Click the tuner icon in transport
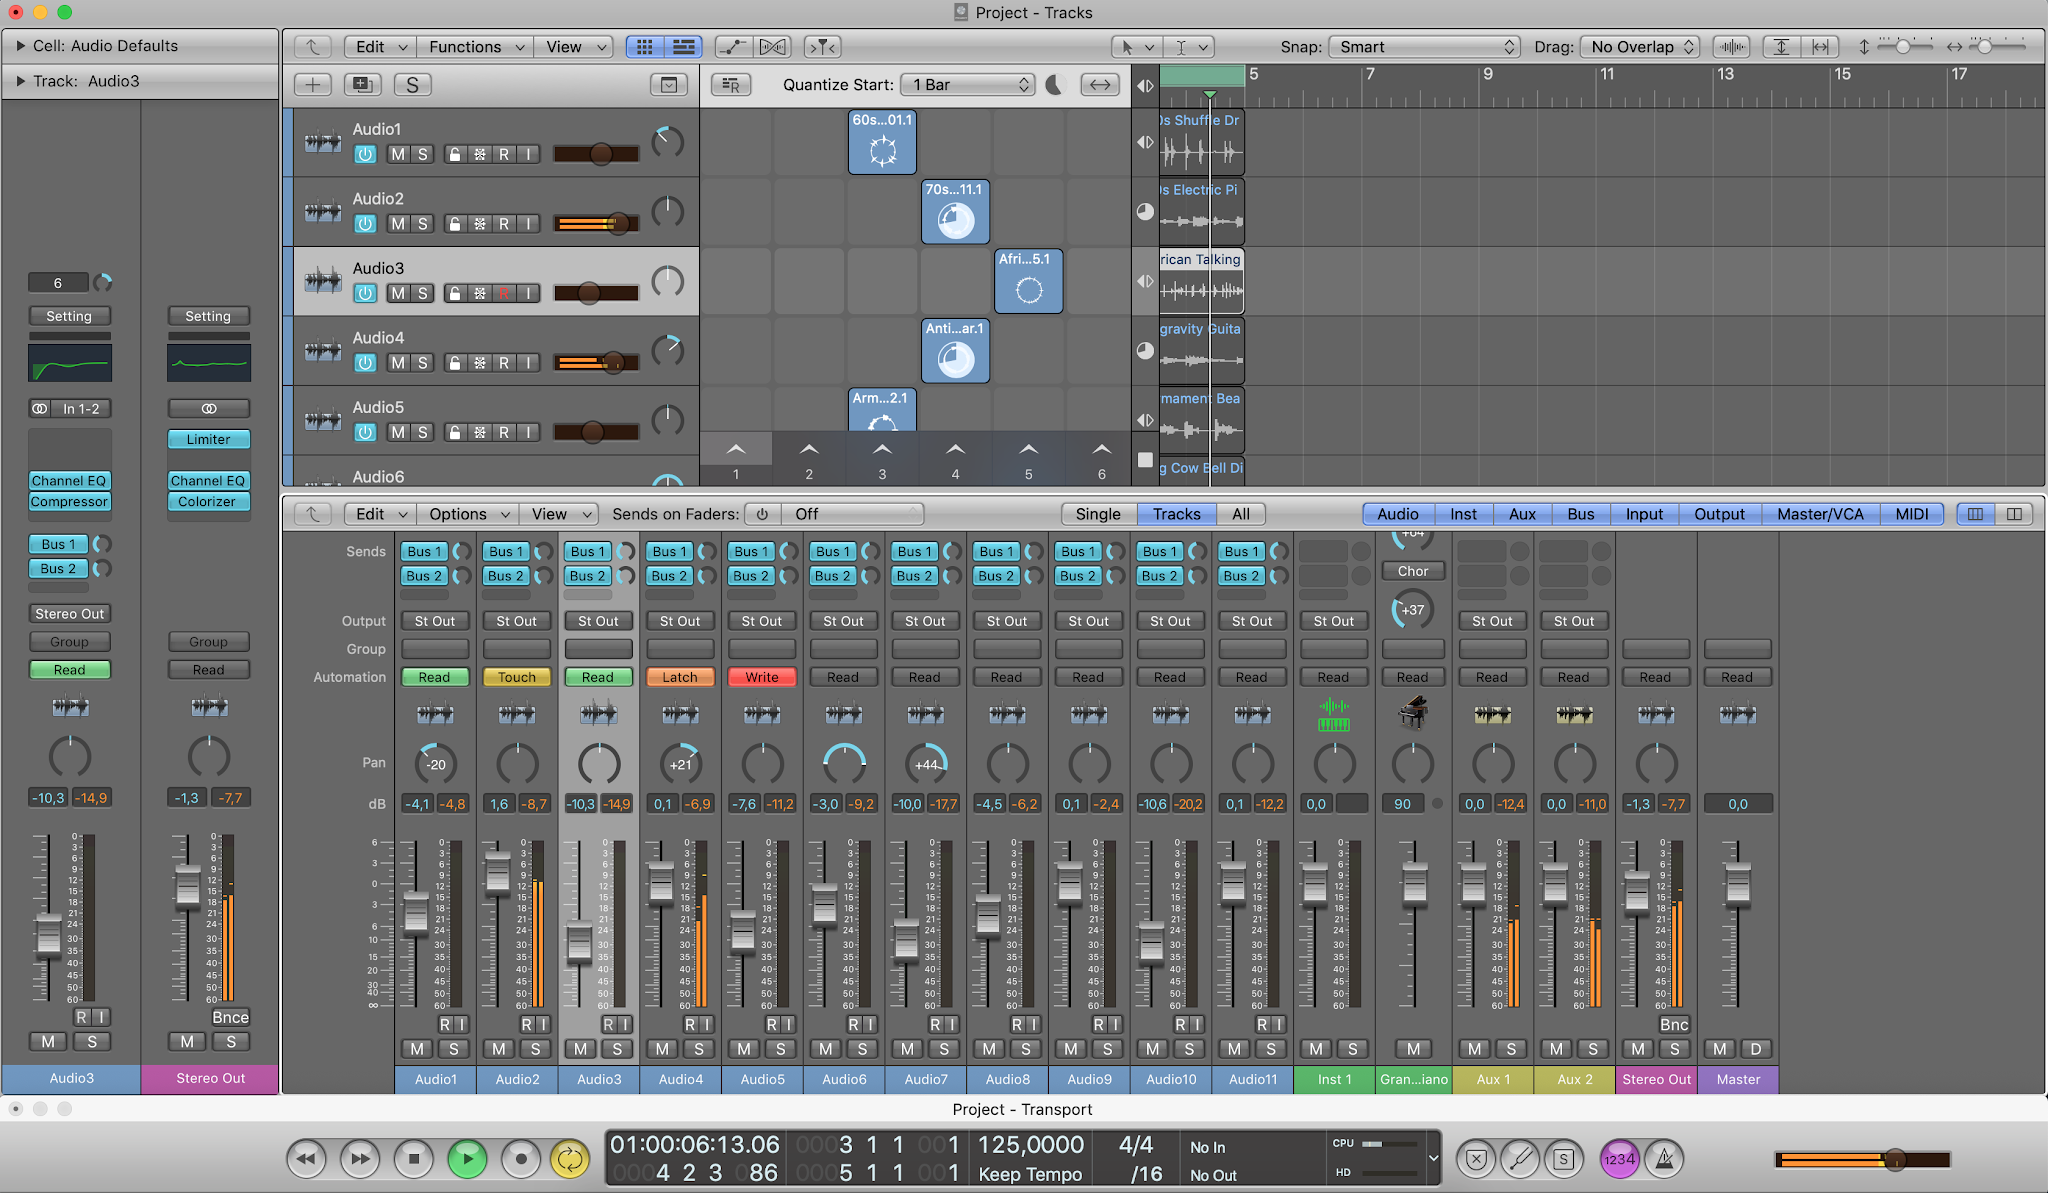The height and width of the screenshot is (1193, 2048). point(1520,1159)
